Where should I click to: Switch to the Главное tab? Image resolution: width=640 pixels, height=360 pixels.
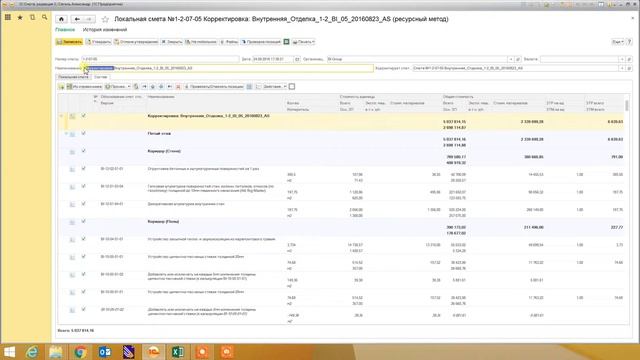(65, 30)
